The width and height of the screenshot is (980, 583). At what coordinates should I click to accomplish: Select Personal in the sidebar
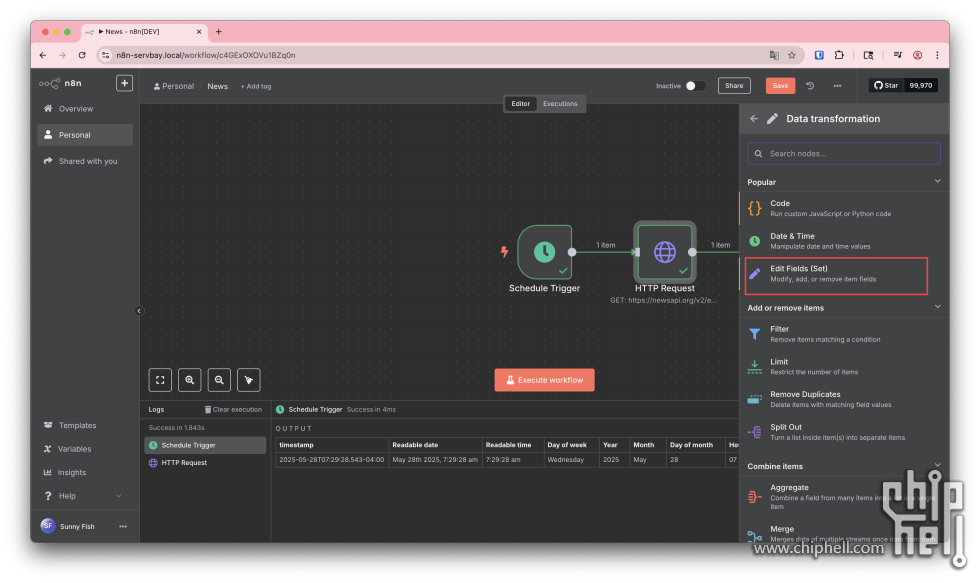tap(85, 135)
